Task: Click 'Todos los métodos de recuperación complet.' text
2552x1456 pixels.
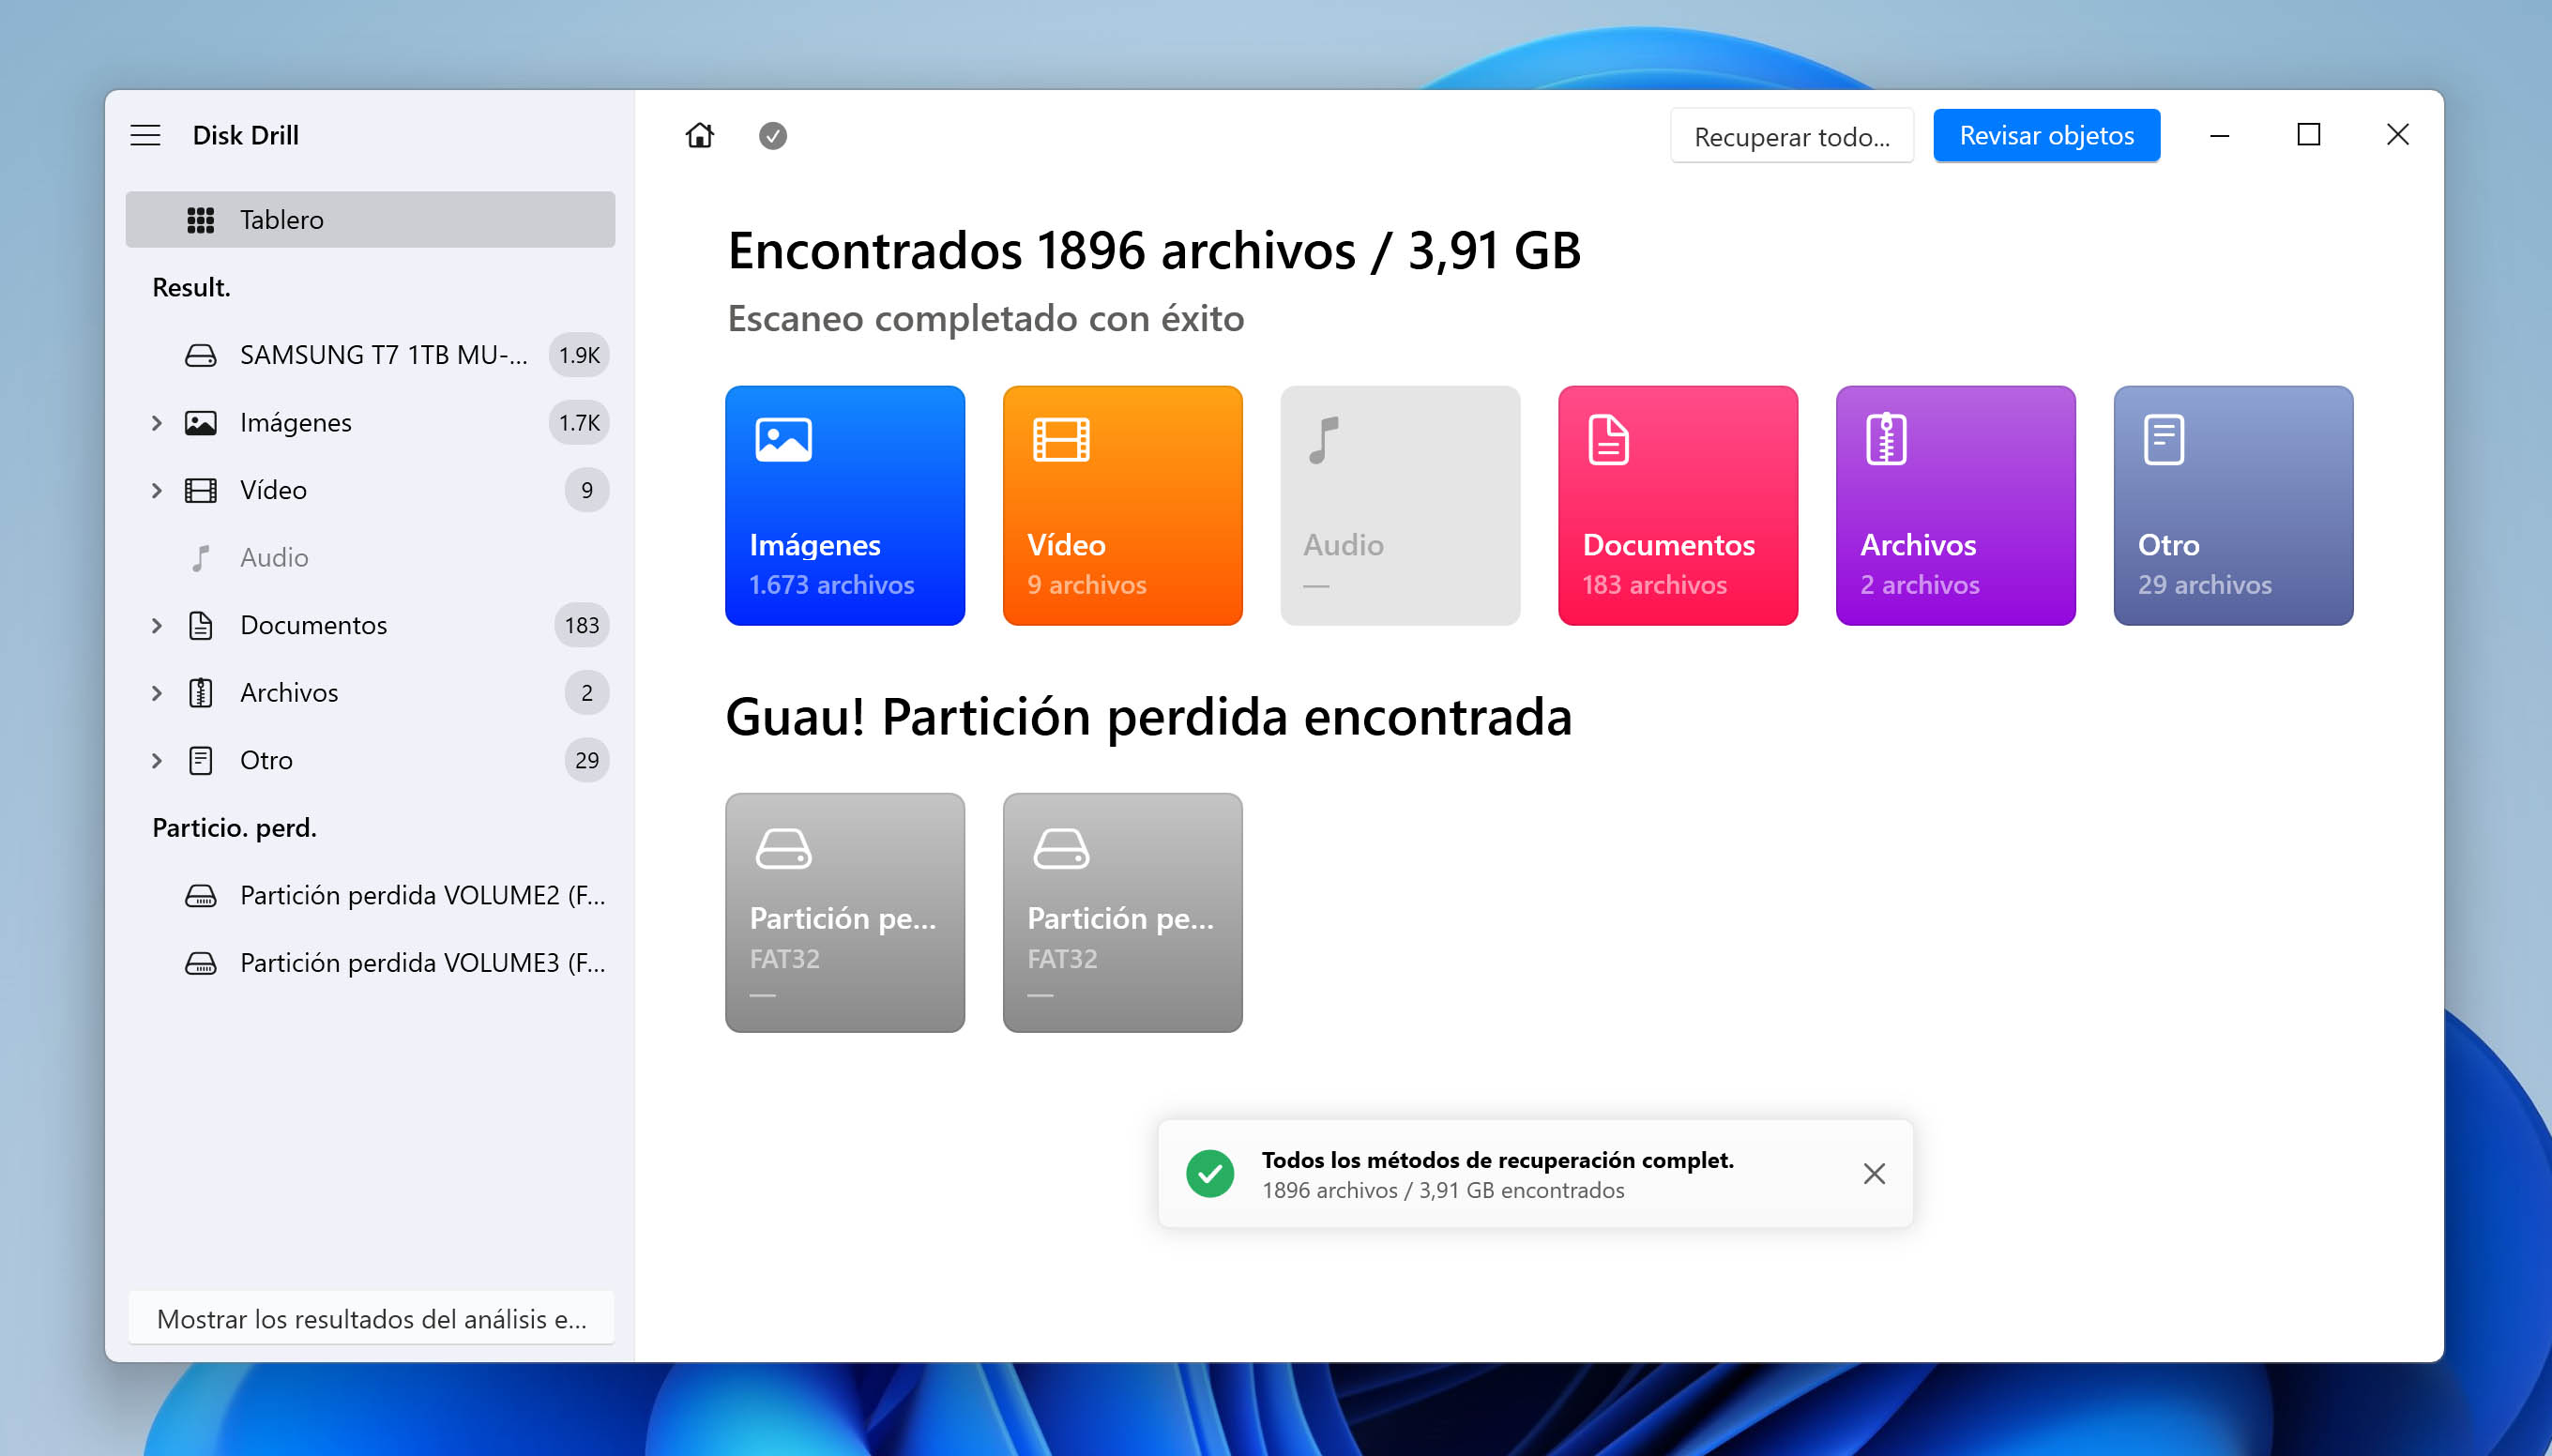Action: (1498, 1160)
